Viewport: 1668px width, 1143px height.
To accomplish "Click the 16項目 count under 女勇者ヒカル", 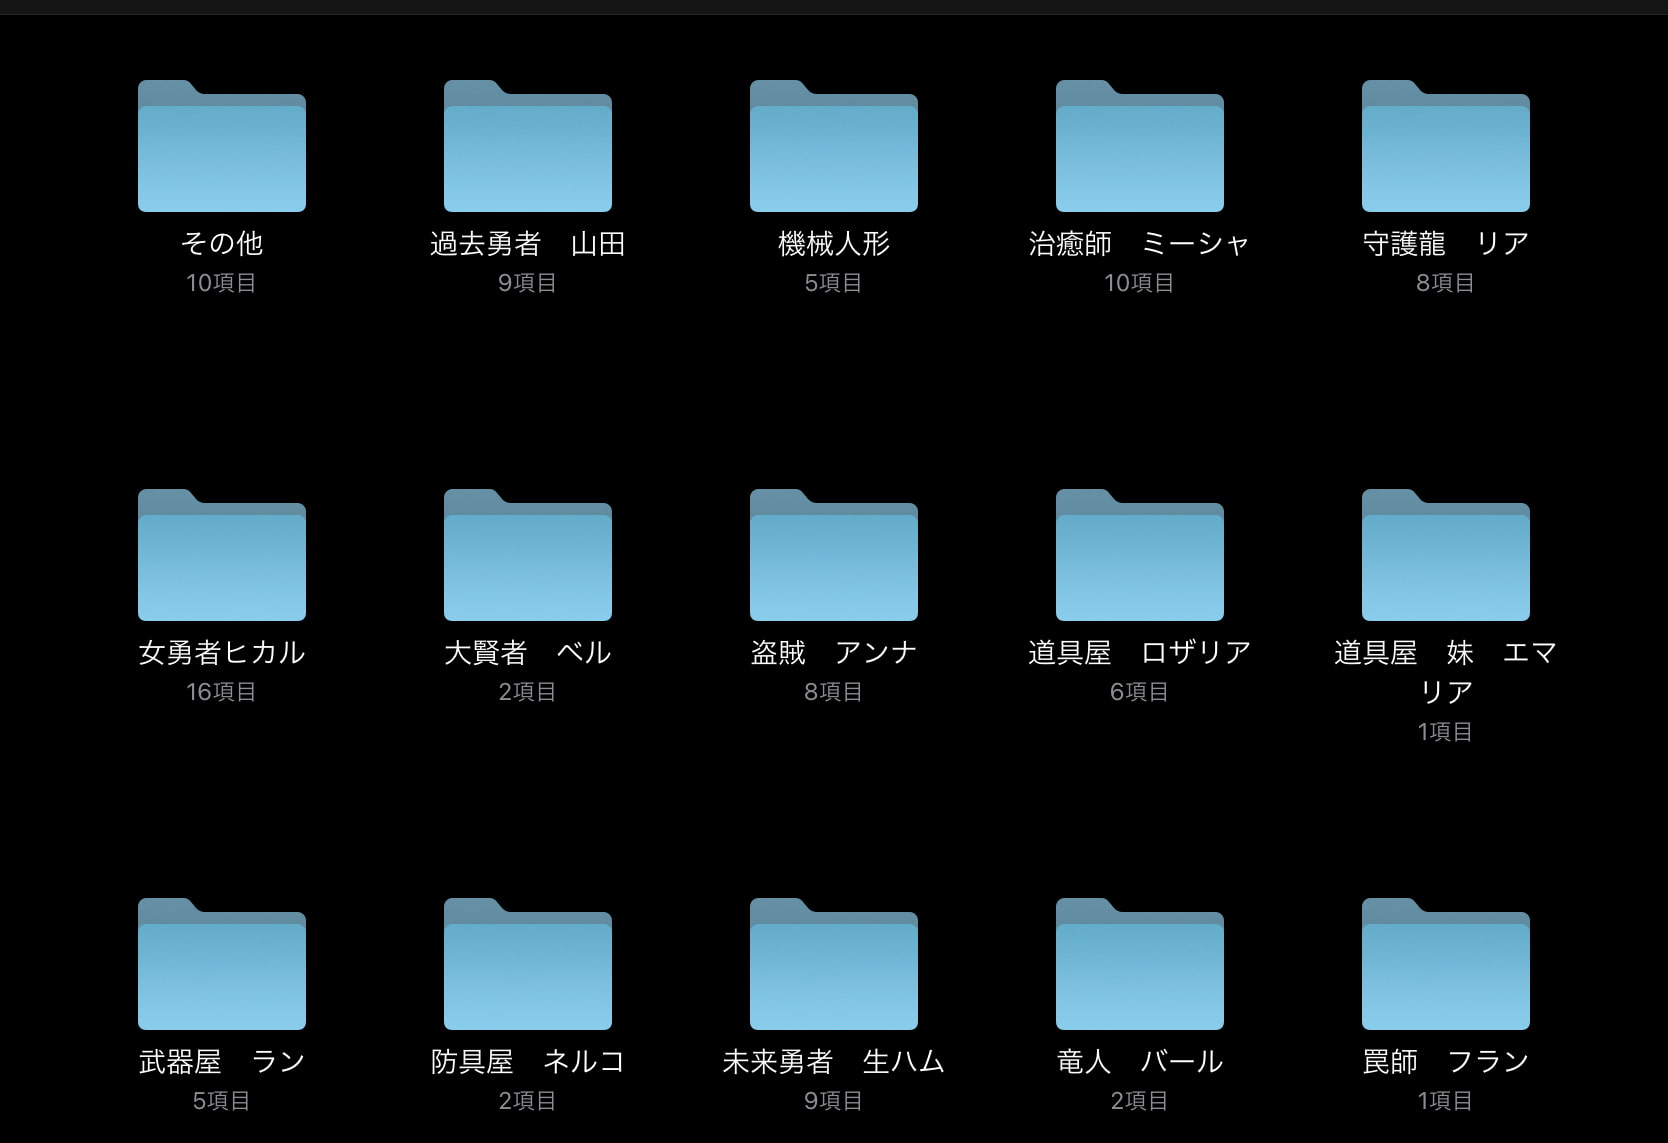I will pos(222,692).
